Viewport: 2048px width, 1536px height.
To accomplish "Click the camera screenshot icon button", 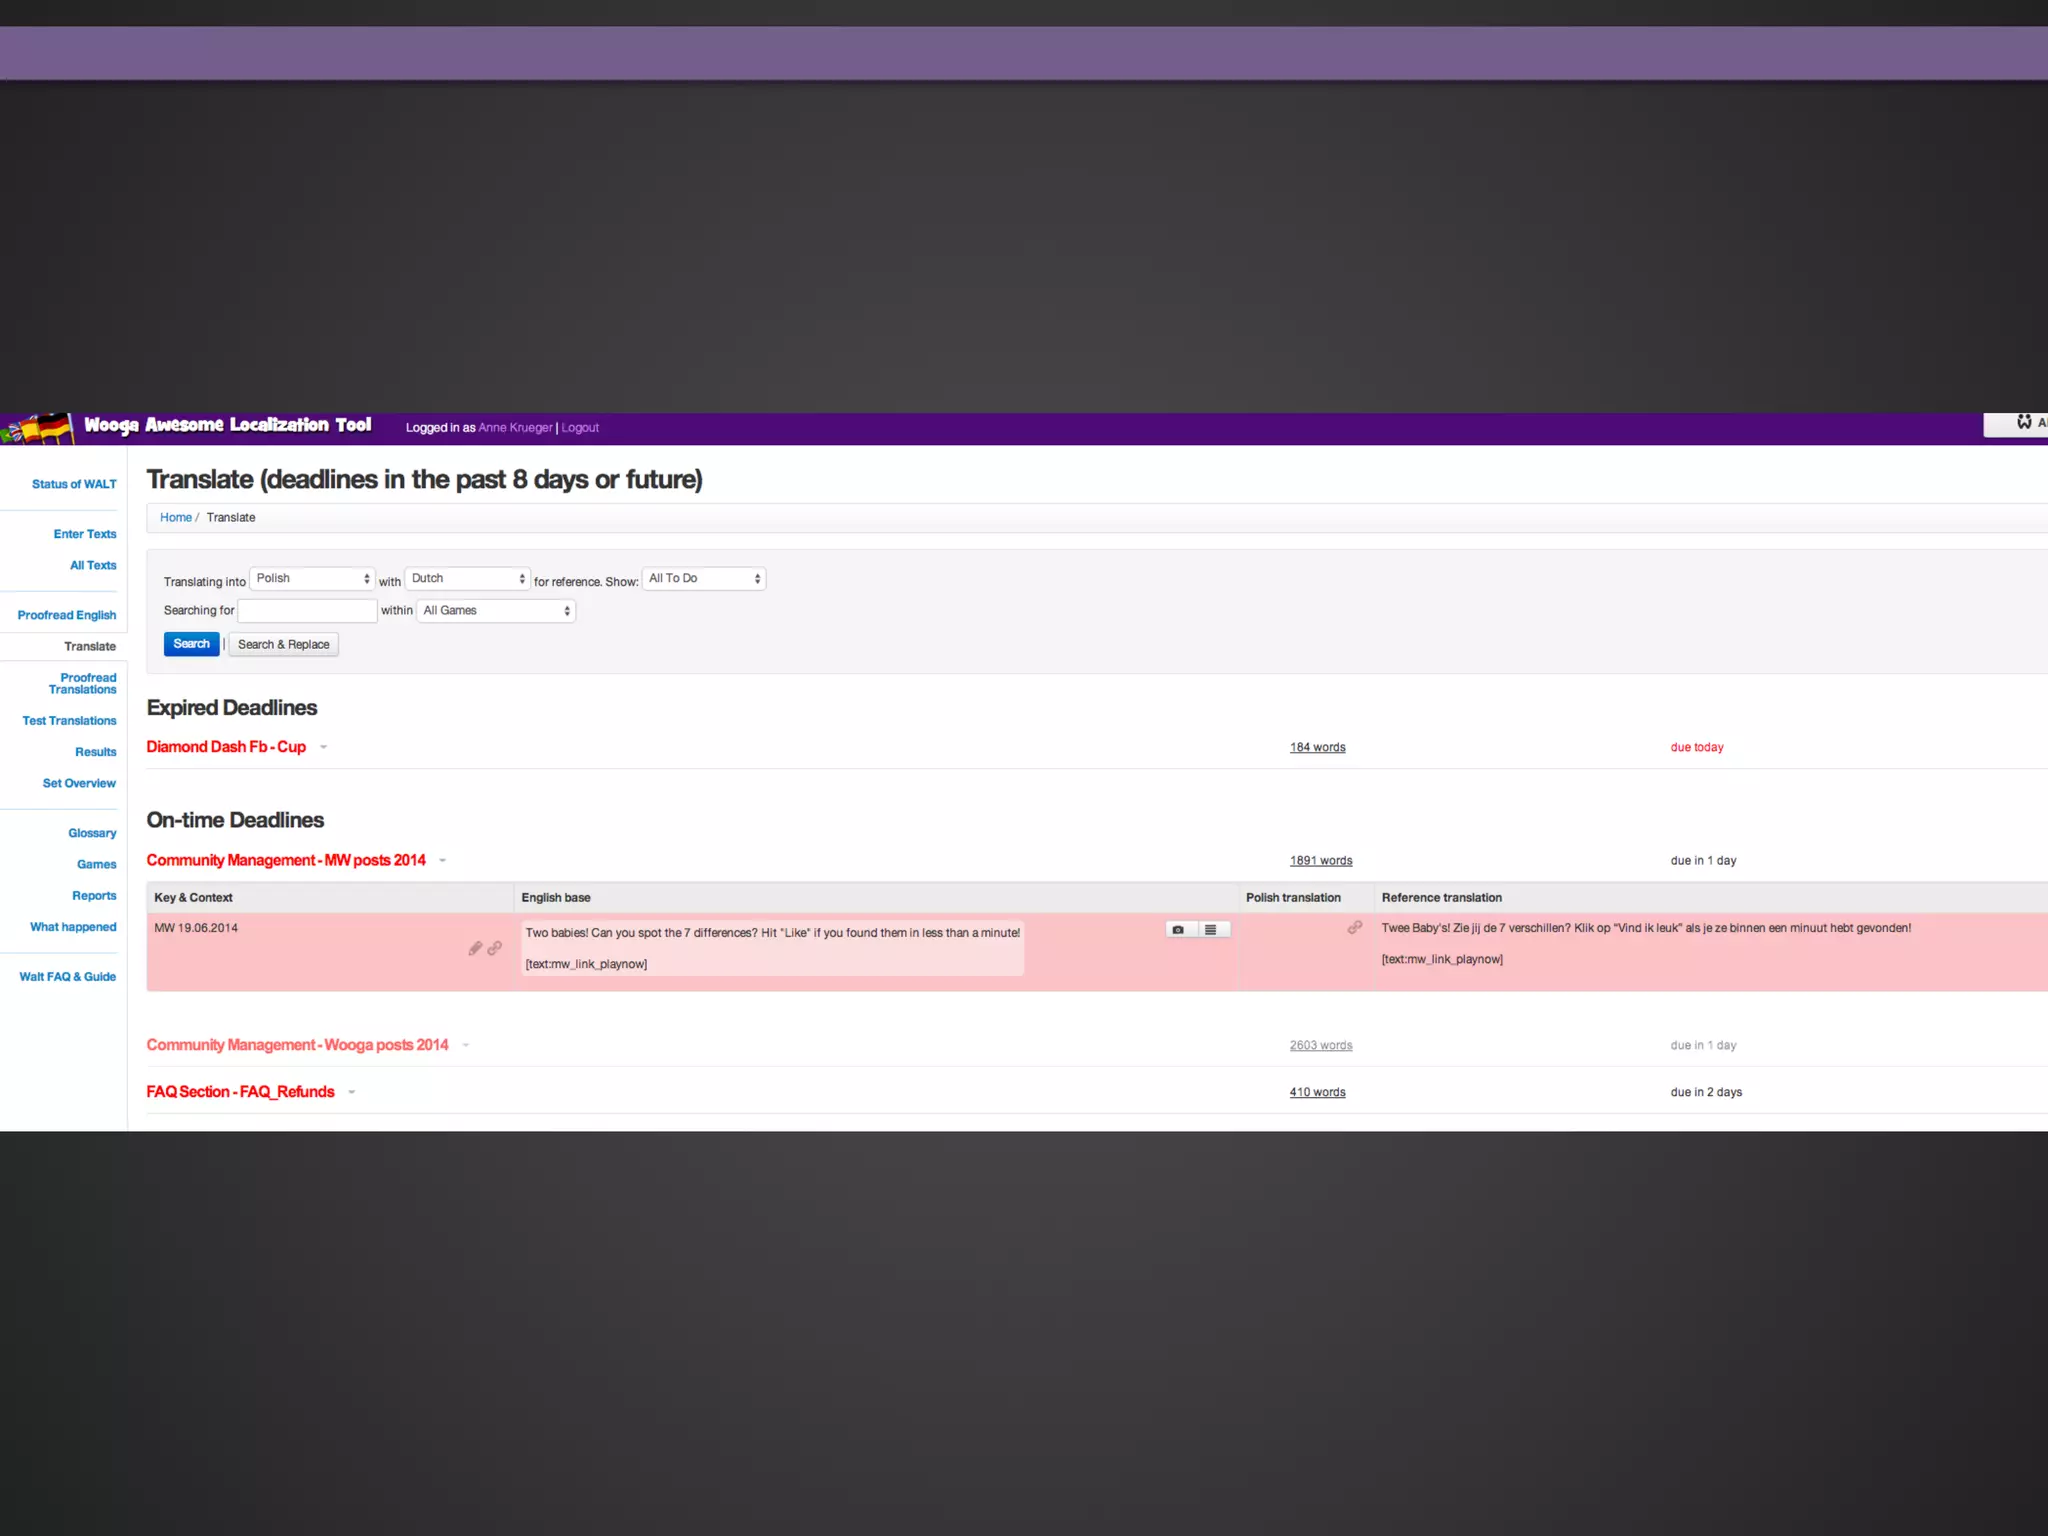I will [1179, 930].
